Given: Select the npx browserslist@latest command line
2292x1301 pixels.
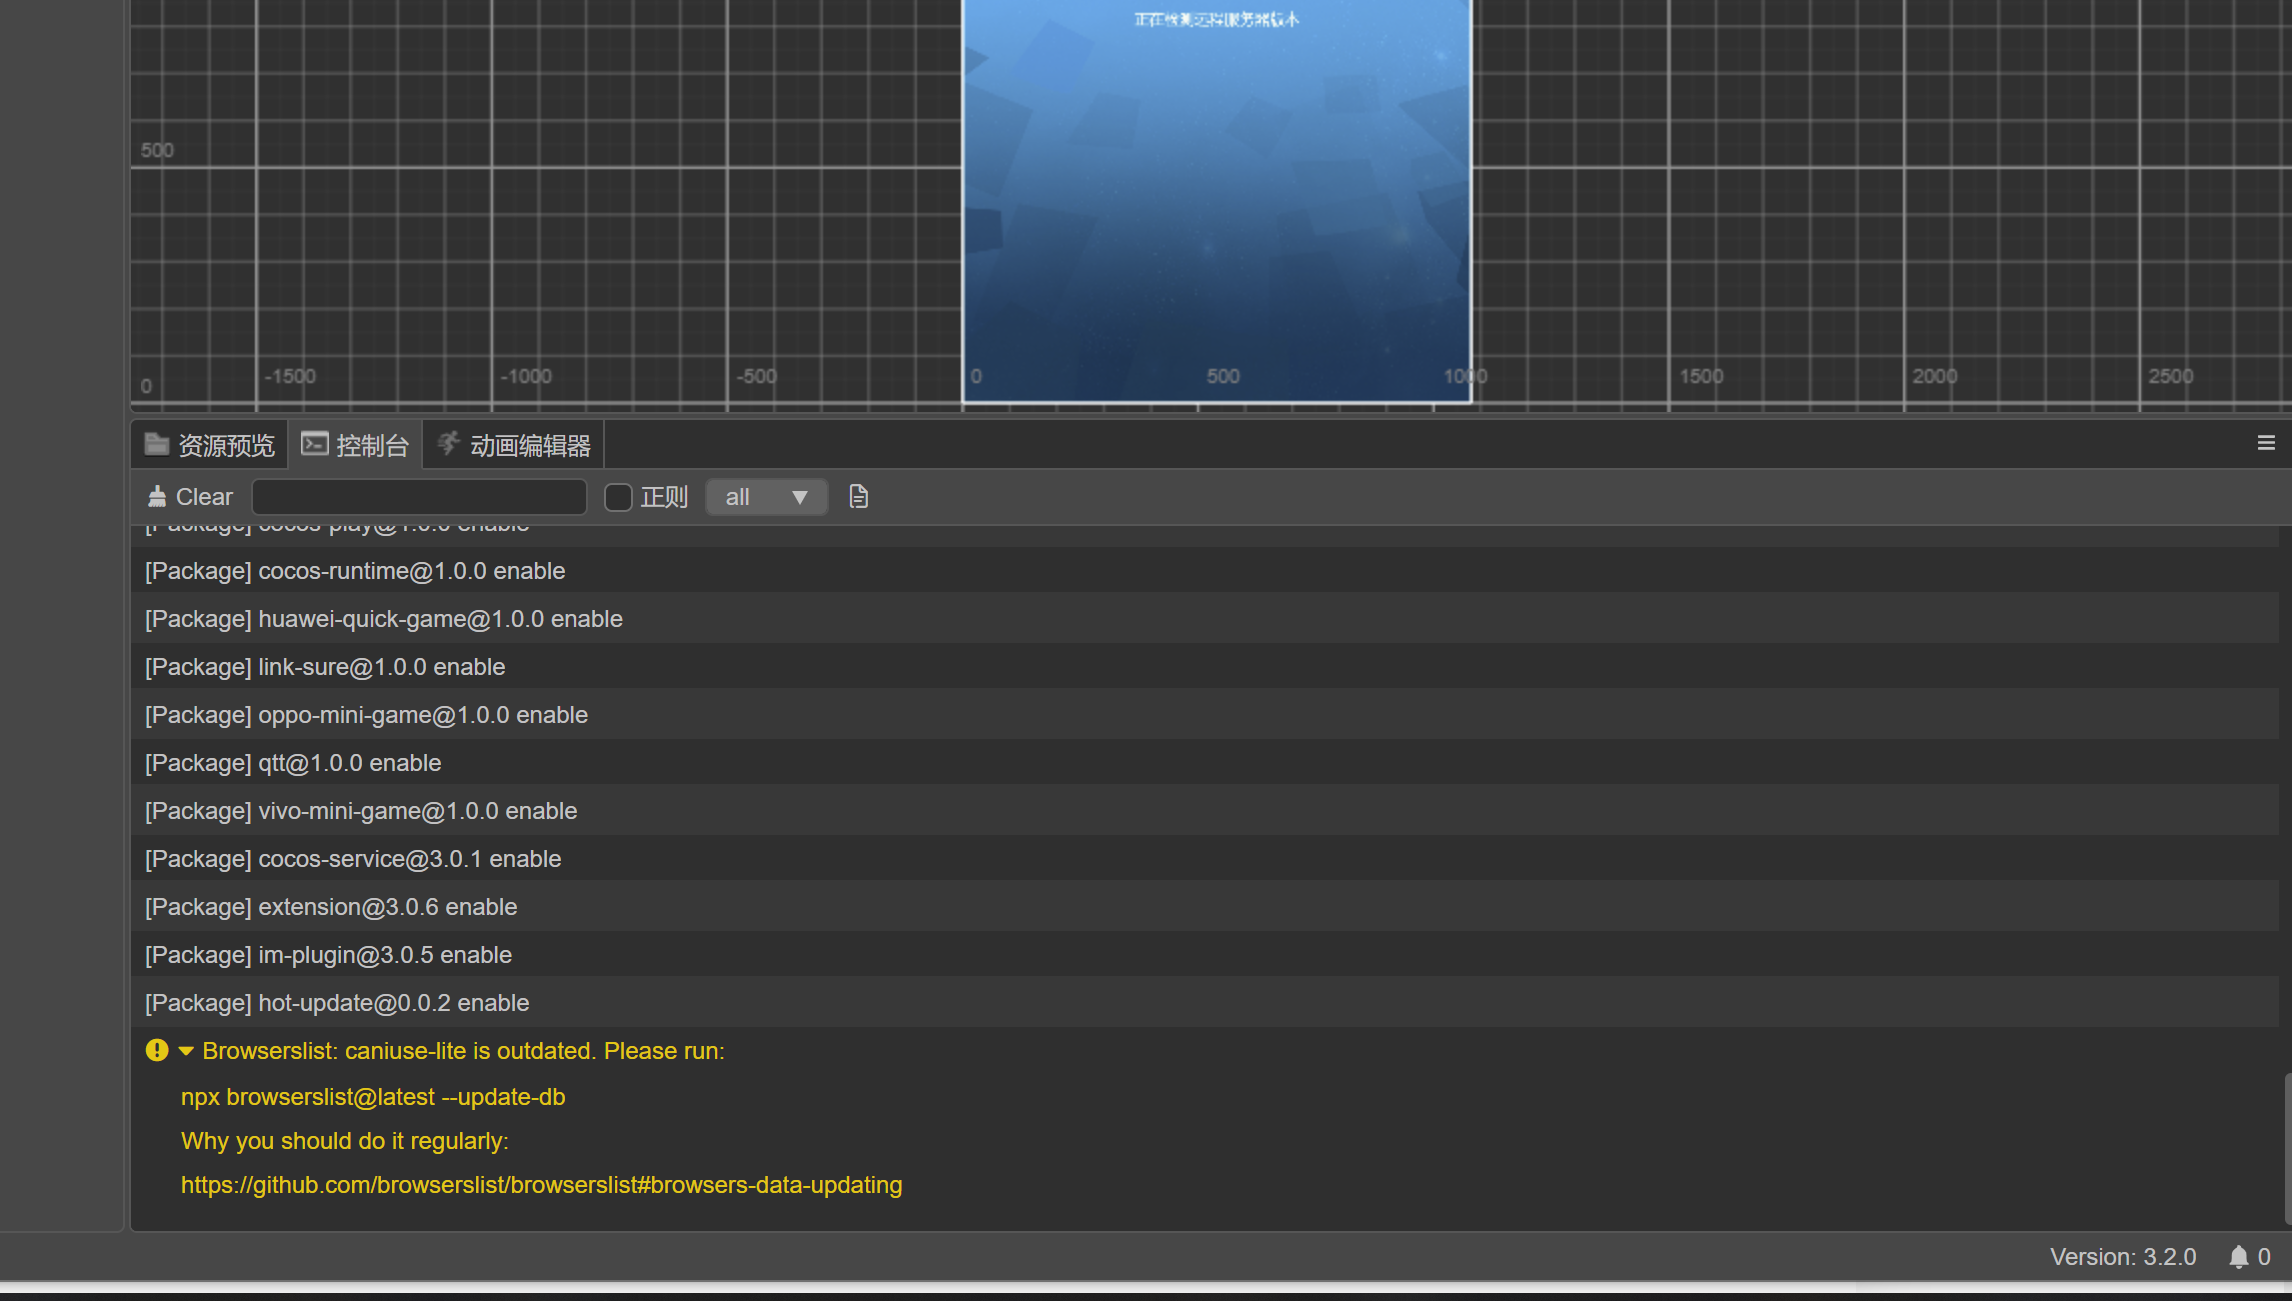Looking at the screenshot, I should pyautogui.click(x=373, y=1097).
